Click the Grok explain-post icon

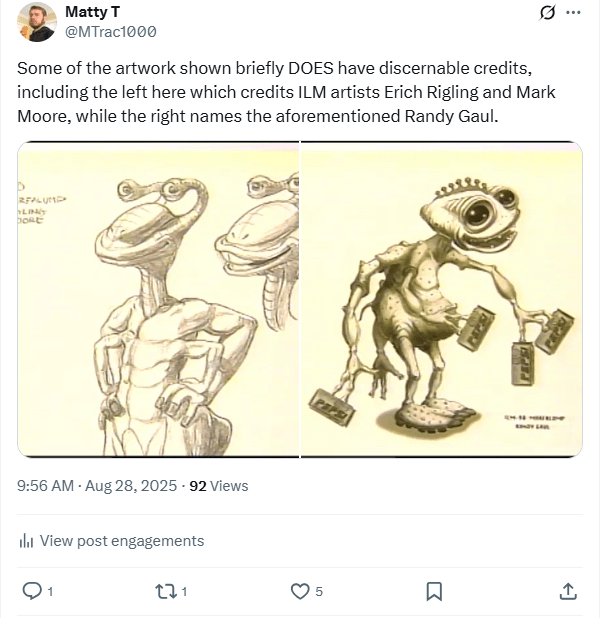[547, 13]
